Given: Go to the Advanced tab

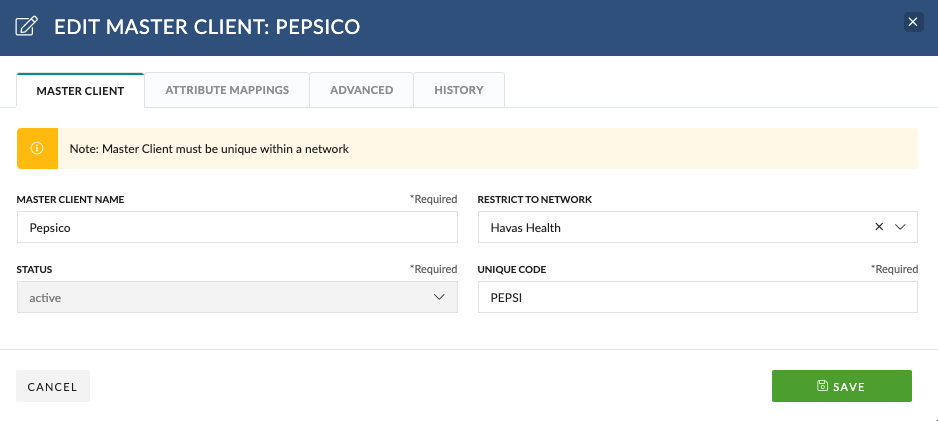Looking at the screenshot, I should click(361, 90).
